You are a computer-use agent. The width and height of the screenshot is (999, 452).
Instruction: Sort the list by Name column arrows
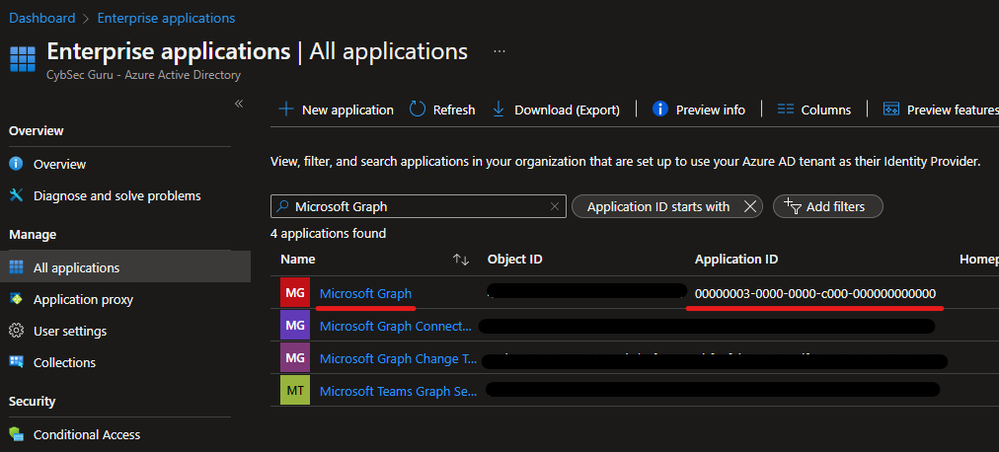pos(461,259)
